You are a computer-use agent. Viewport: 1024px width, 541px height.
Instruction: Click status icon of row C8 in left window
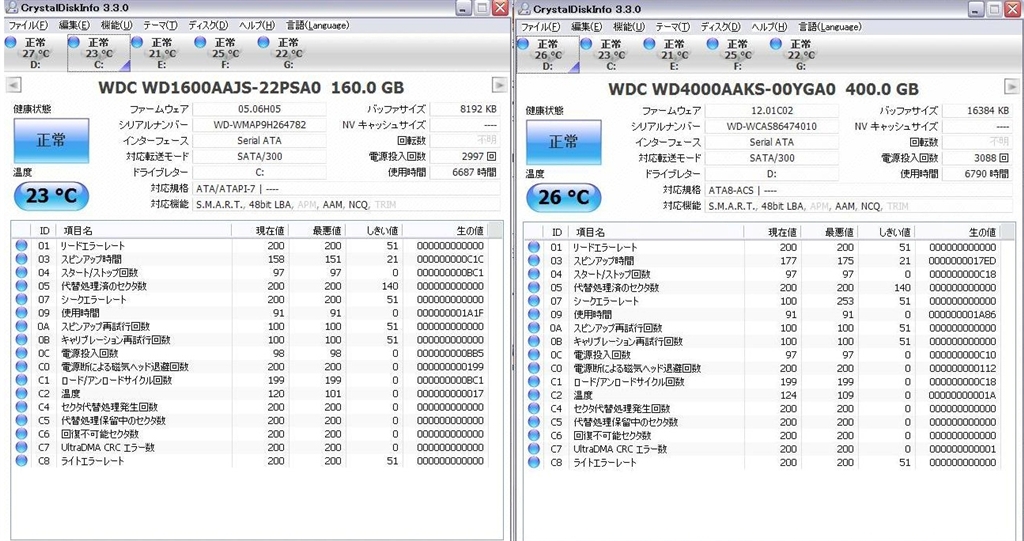(x=22, y=461)
